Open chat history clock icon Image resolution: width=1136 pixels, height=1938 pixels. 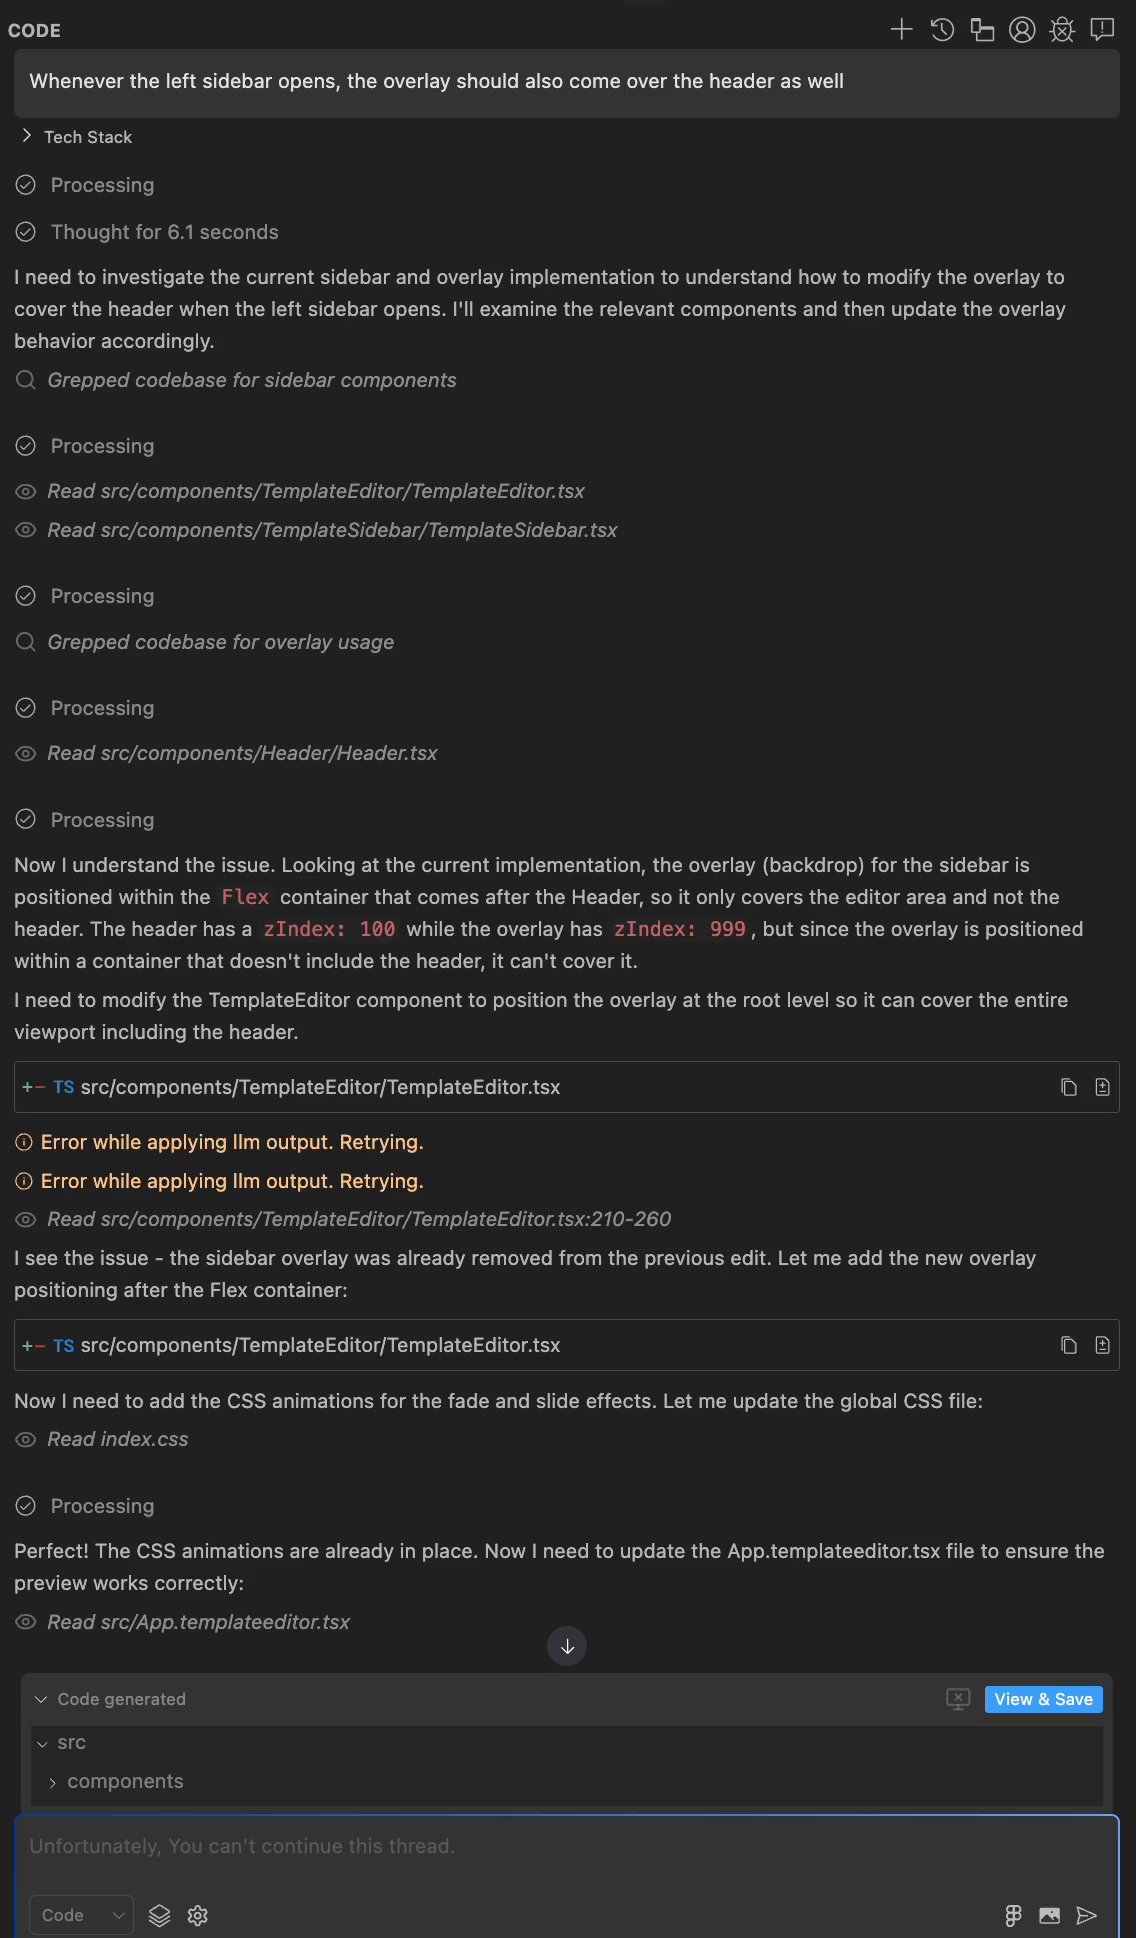[x=942, y=30]
